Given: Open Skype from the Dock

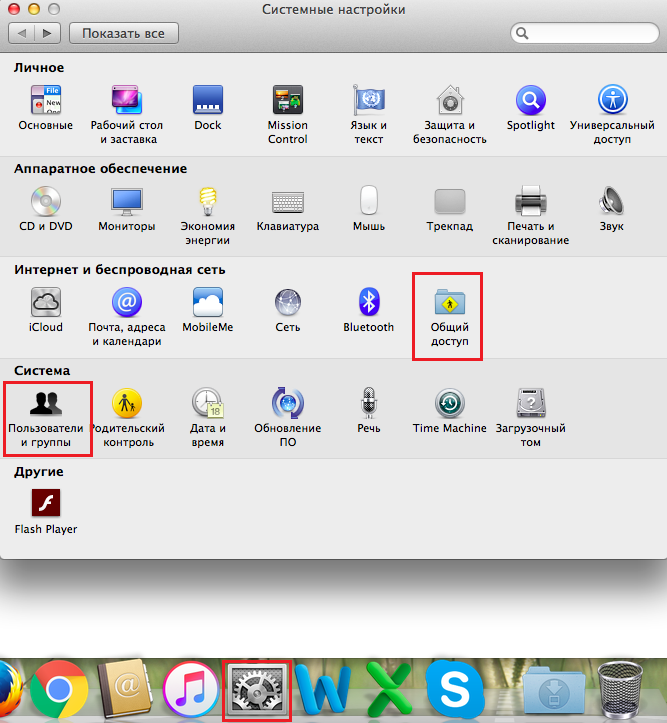Looking at the screenshot, I should [455, 690].
